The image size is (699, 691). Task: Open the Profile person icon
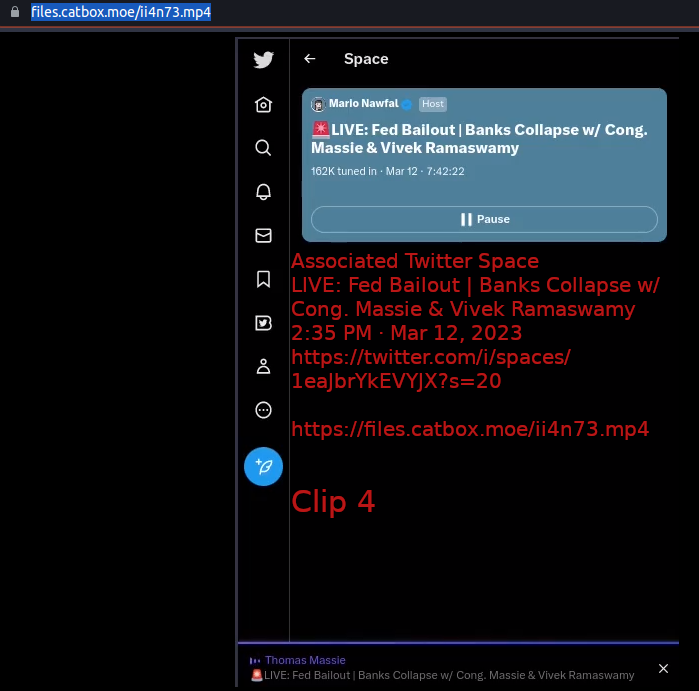click(263, 366)
